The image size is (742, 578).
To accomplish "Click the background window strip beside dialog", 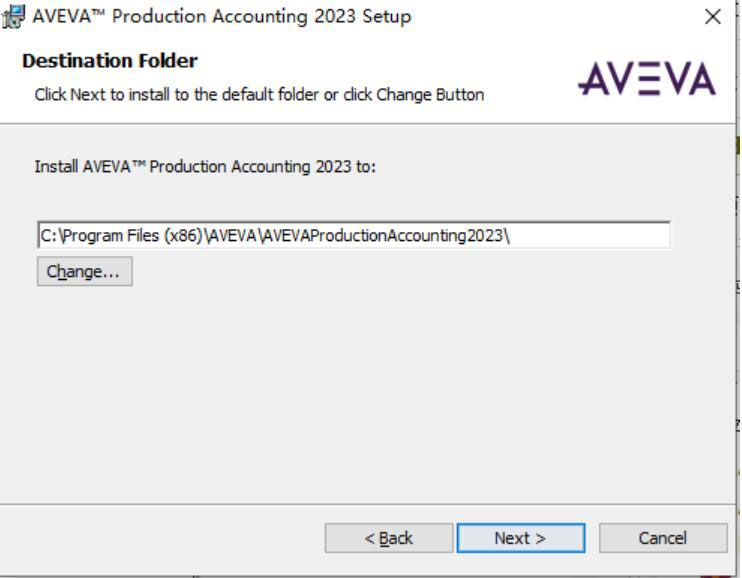I will coord(739,284).
